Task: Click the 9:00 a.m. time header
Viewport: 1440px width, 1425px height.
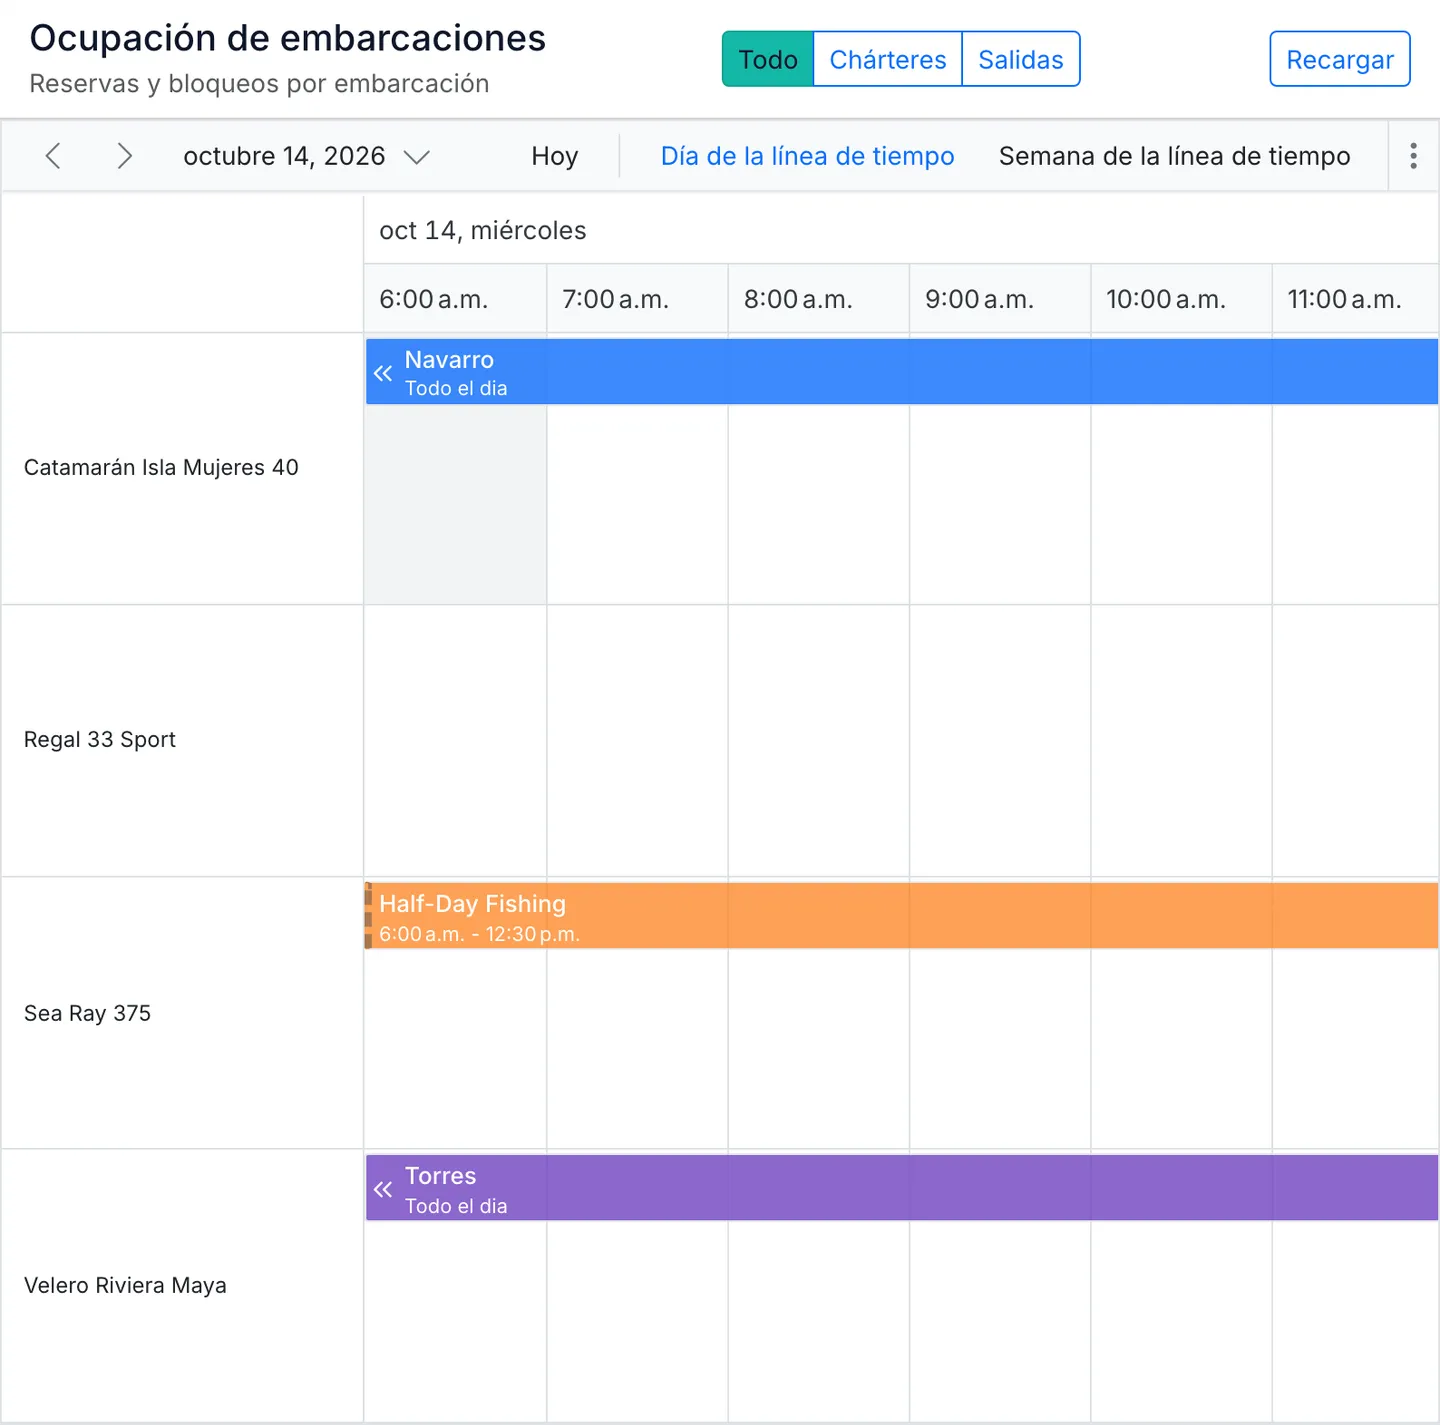Action: point(1000,299)
